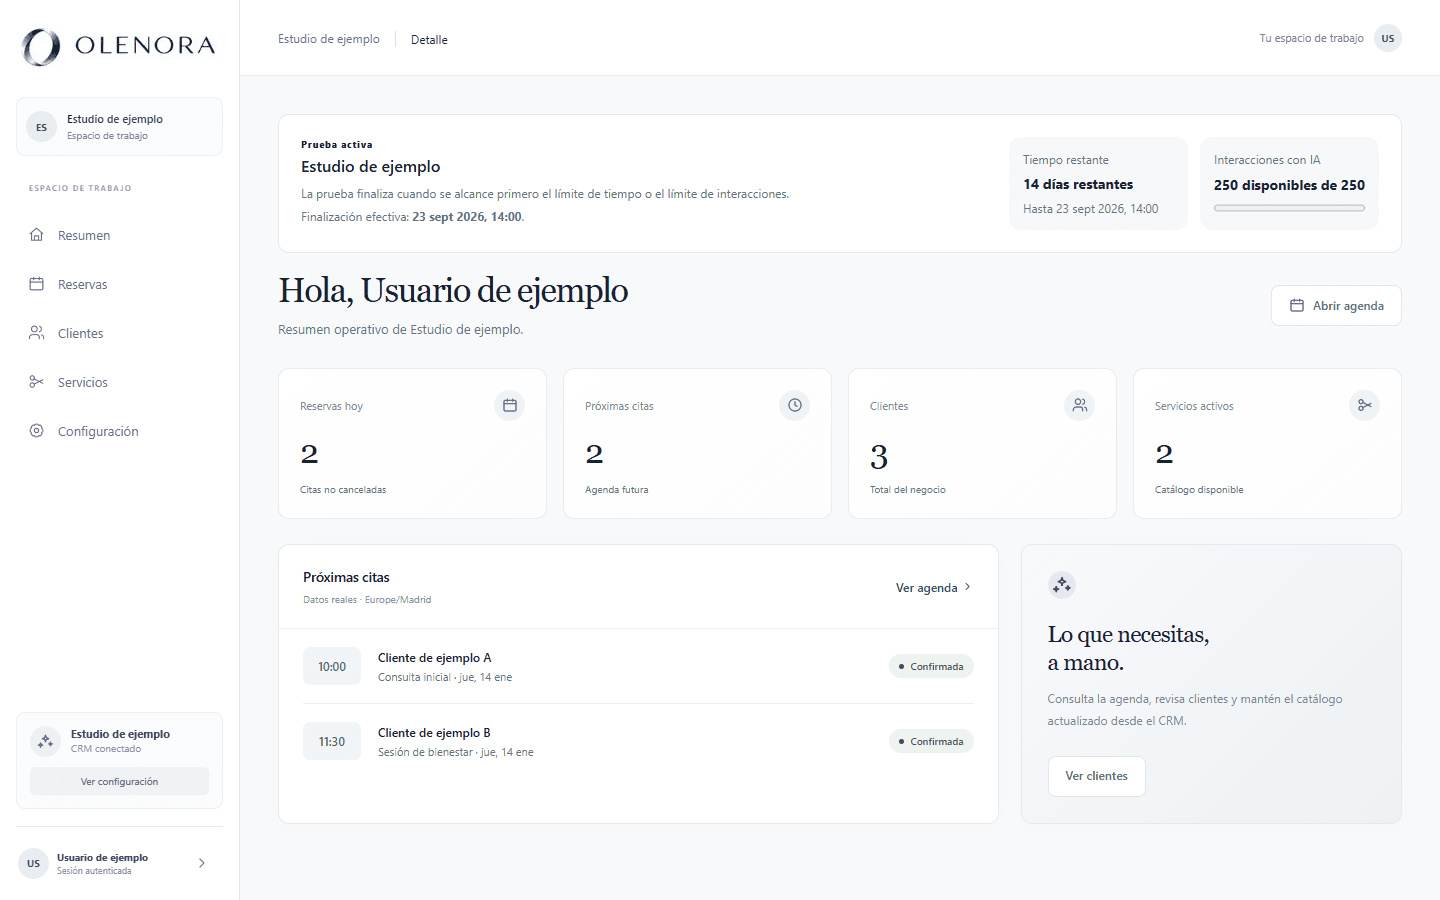This screenshot has width=1440, height=900.
Task: Click the Servicios scissors icon in sidebar
Action: (37, 382)
